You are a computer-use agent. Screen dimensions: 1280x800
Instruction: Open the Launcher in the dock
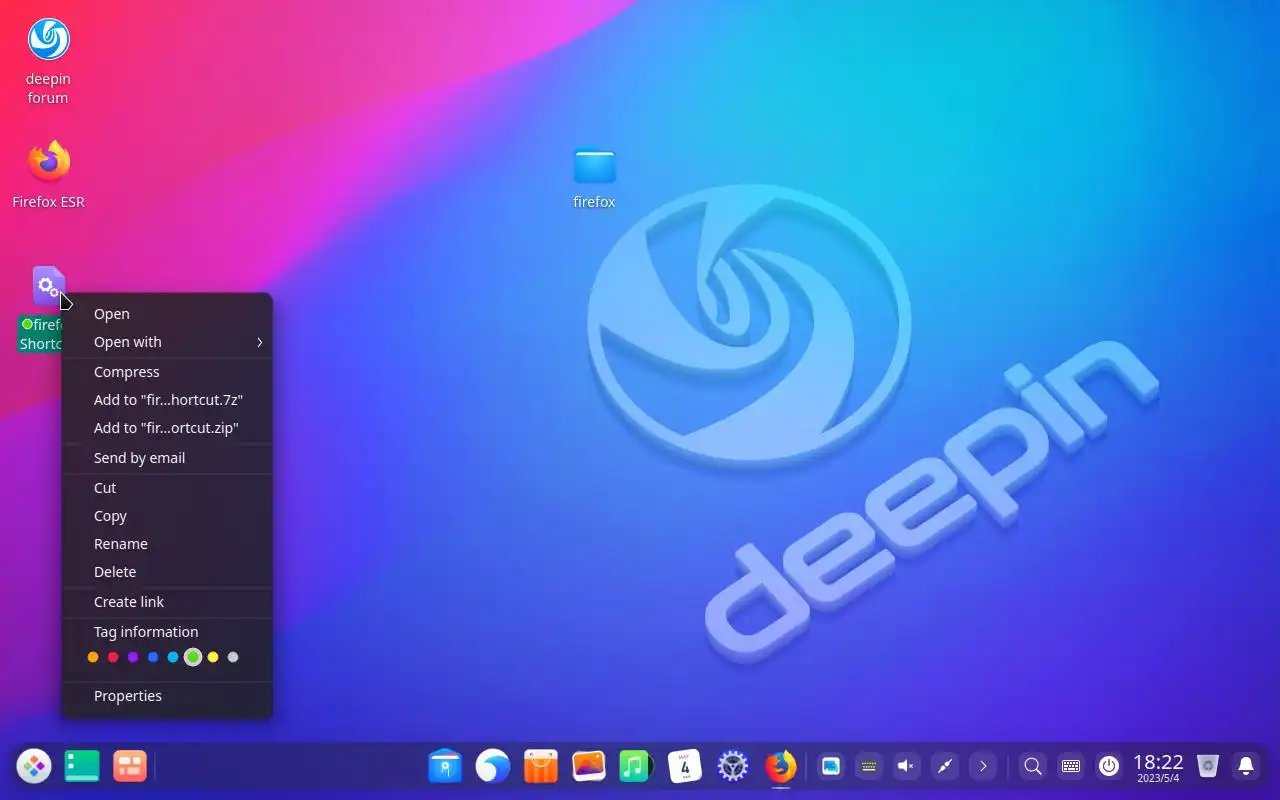click(x=34, y=767)
